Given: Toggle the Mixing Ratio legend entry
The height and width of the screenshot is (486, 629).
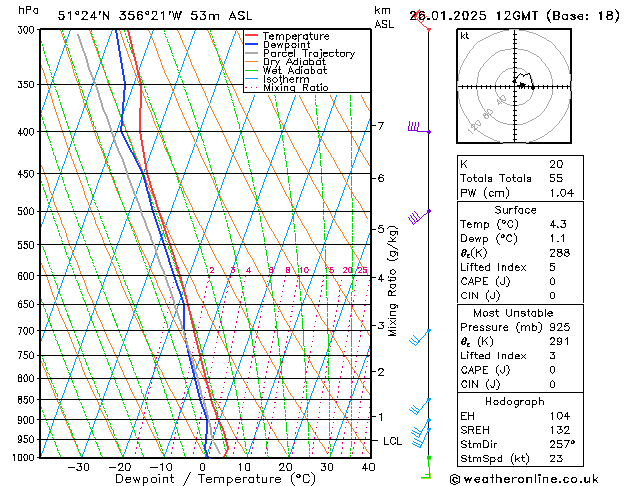Looking at the screenshot, I should (296, 88).
